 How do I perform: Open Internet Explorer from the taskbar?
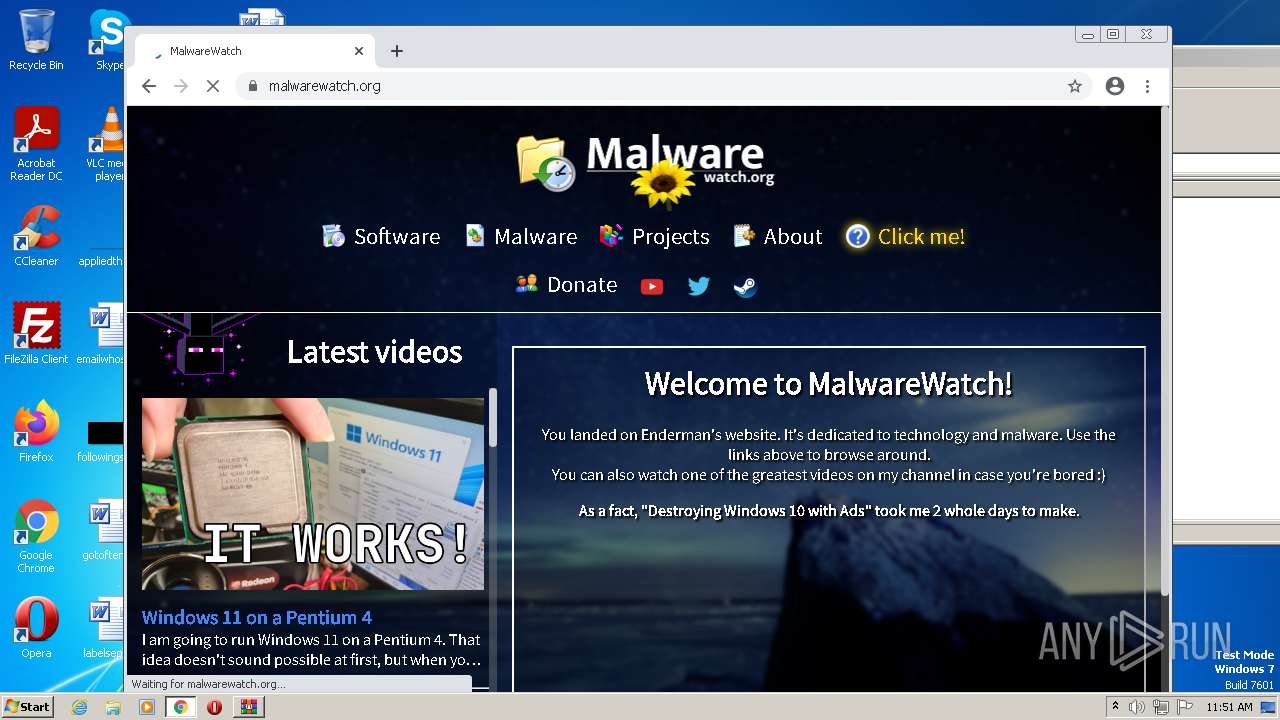[x=80, y=707]
